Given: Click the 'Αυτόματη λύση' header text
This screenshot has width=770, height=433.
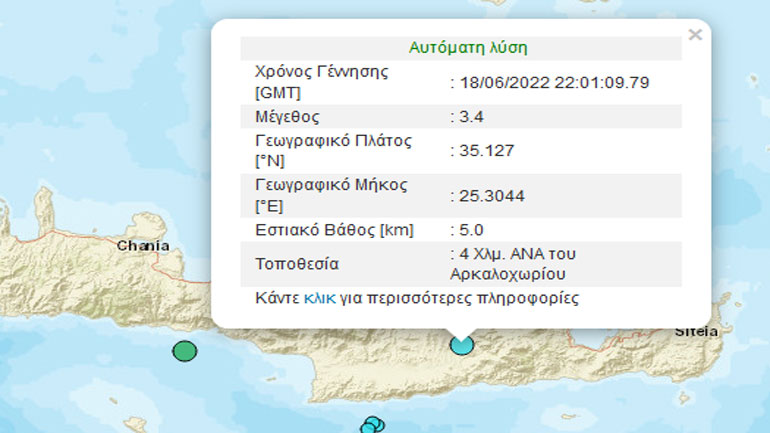Looking at the screenshot, I should tap(468, 48).
